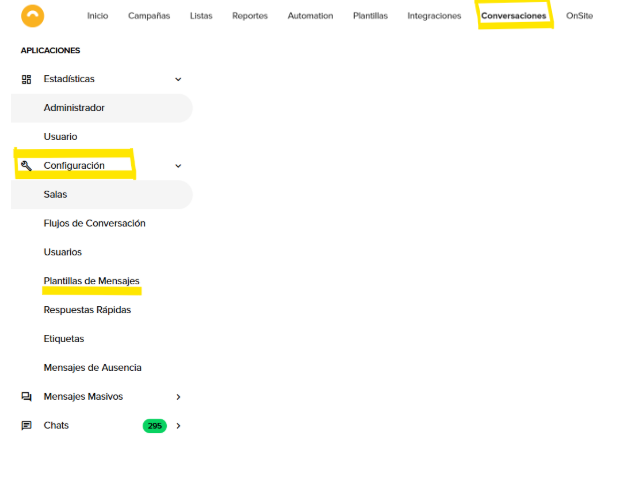Image resolution: width=633 pixels, height=495 pixels.
Task: Open the Salas settings page
Action: click(x=56, y=194)
